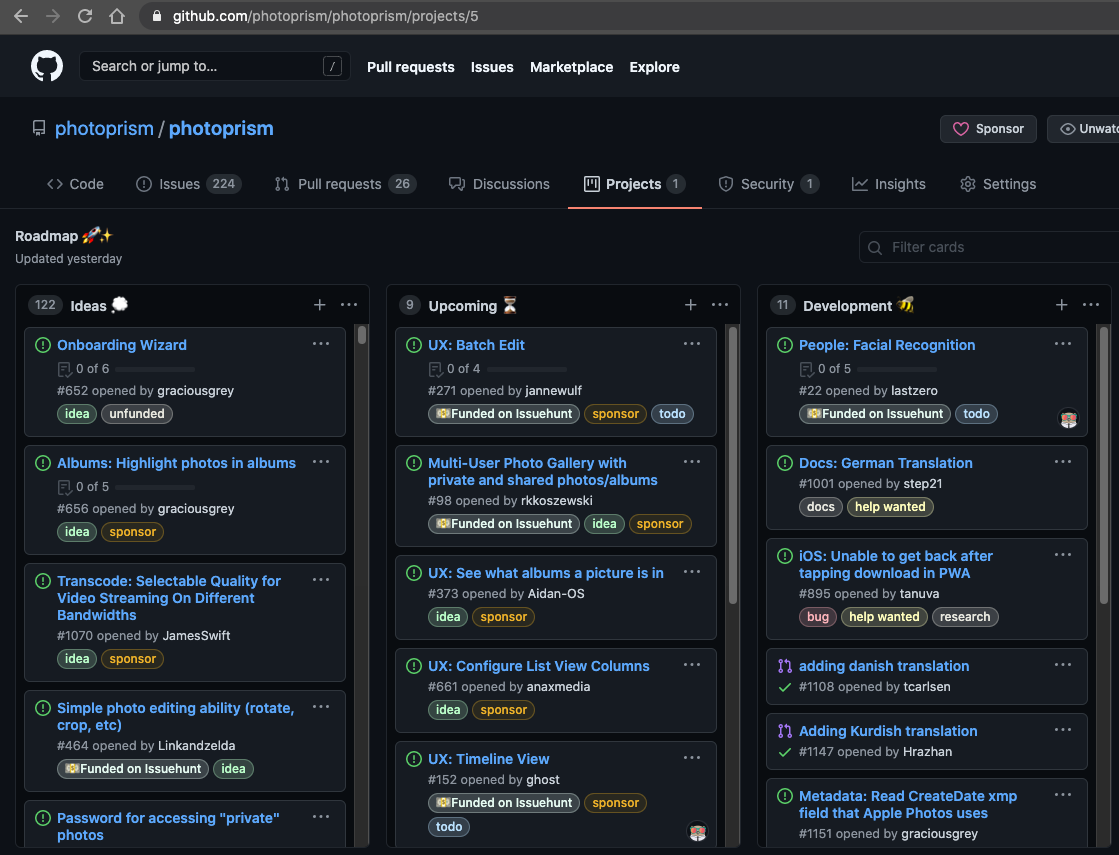Go to the GitHub homepage via the Octocat logo
The image size is (1119, 855).
[46, 66]
